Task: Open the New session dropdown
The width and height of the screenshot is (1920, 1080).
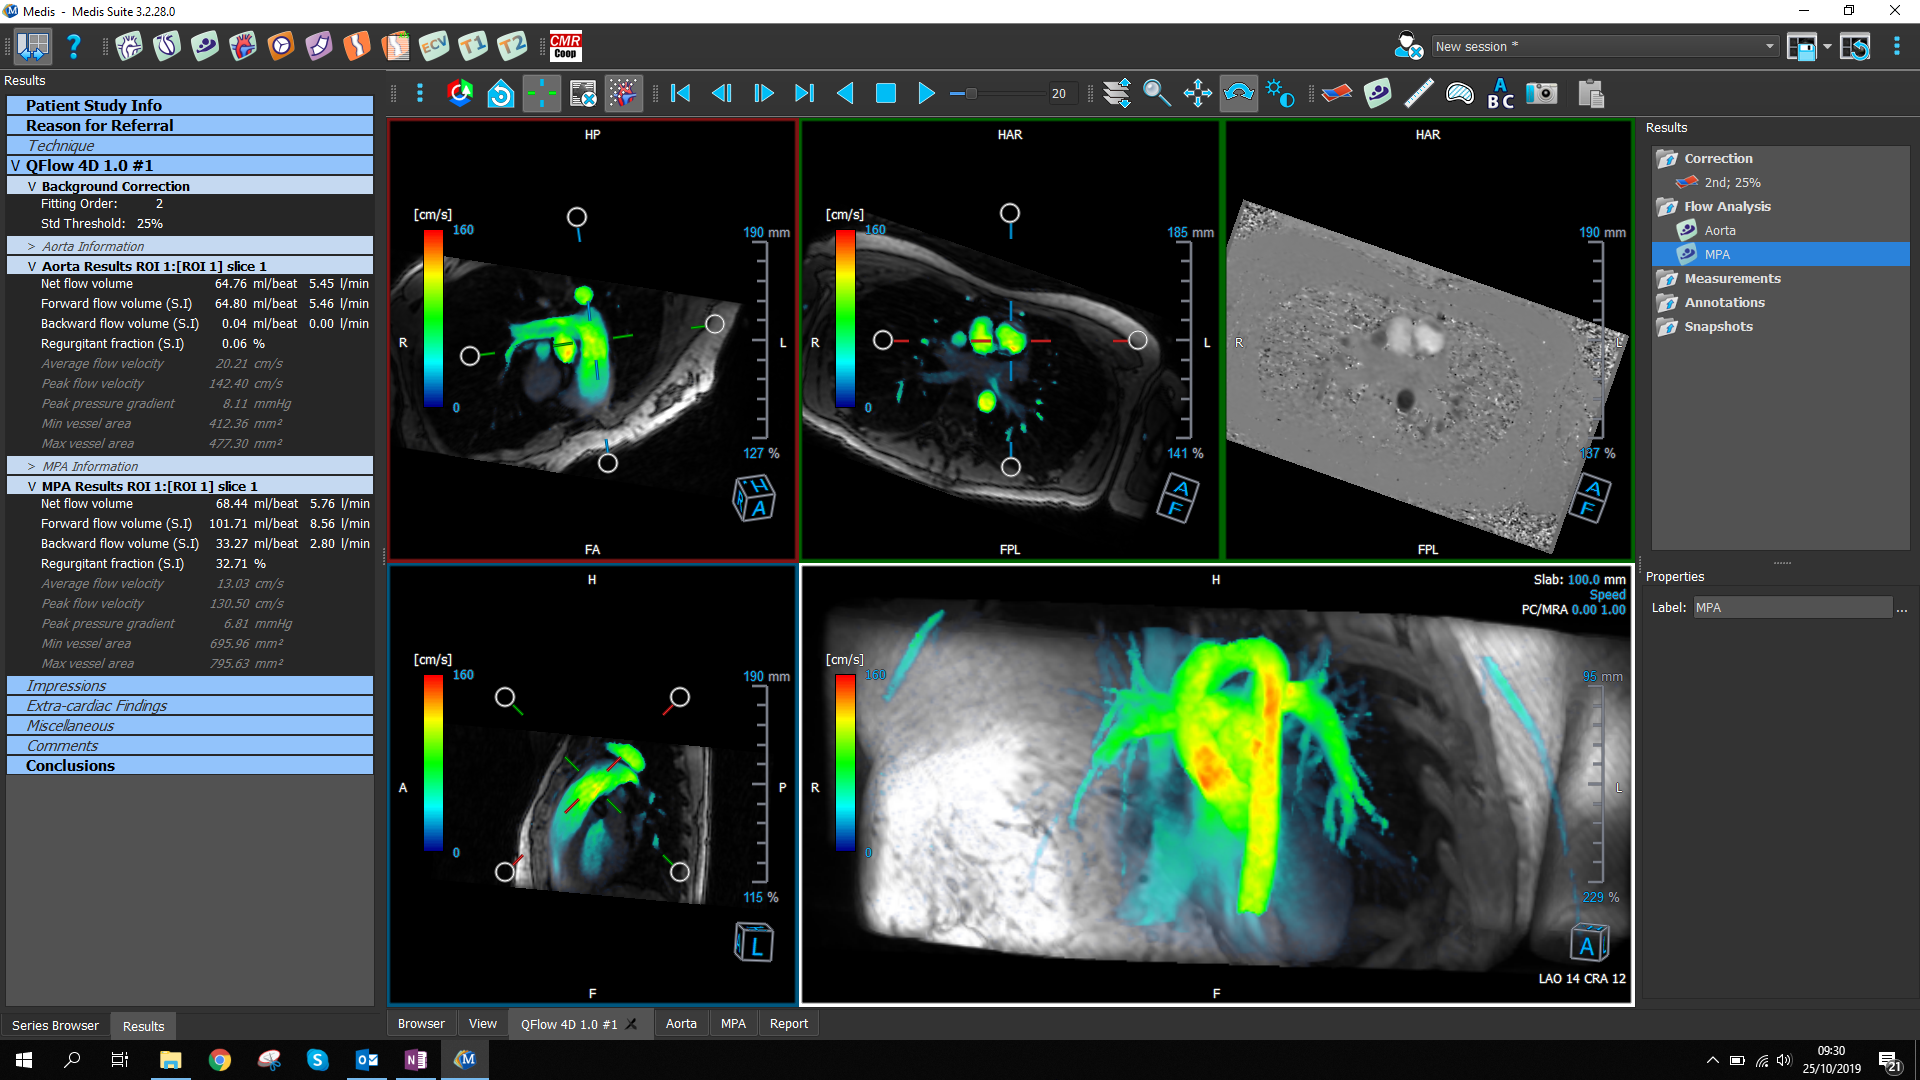Action: pos(1769,46)
